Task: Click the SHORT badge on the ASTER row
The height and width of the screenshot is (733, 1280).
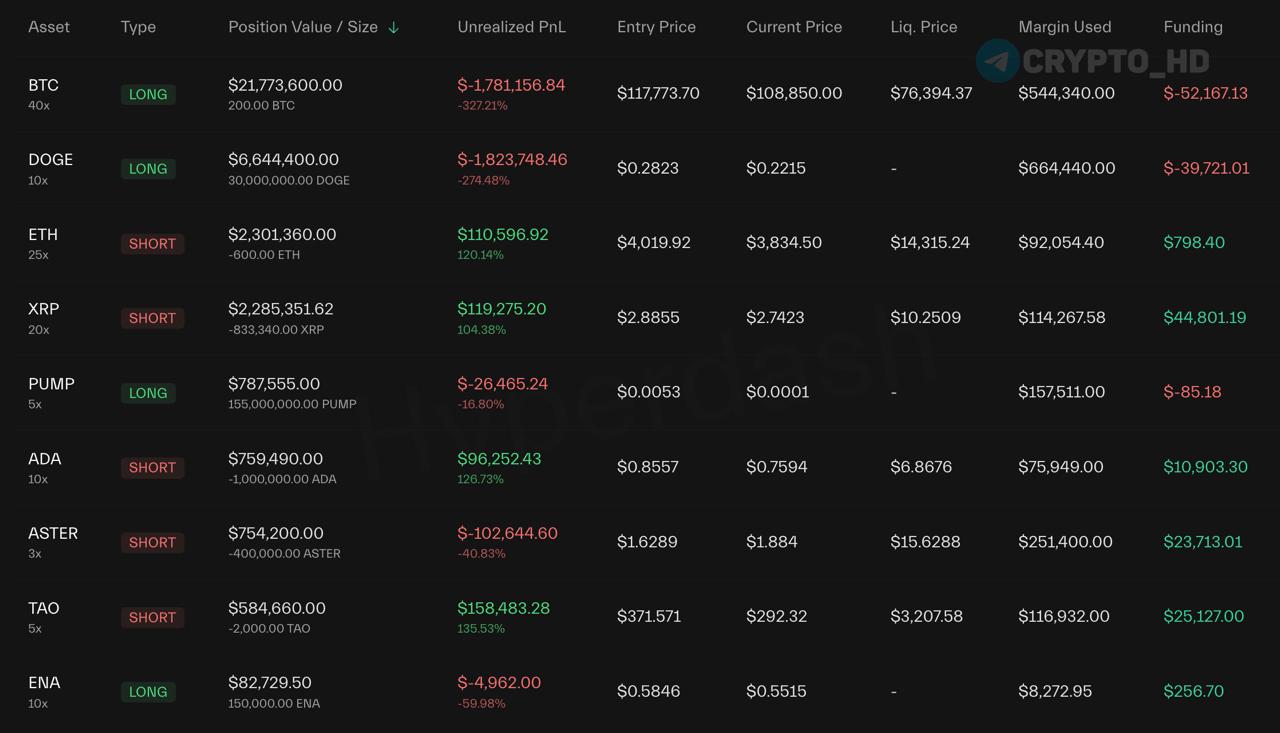Action: click(152, 542)
